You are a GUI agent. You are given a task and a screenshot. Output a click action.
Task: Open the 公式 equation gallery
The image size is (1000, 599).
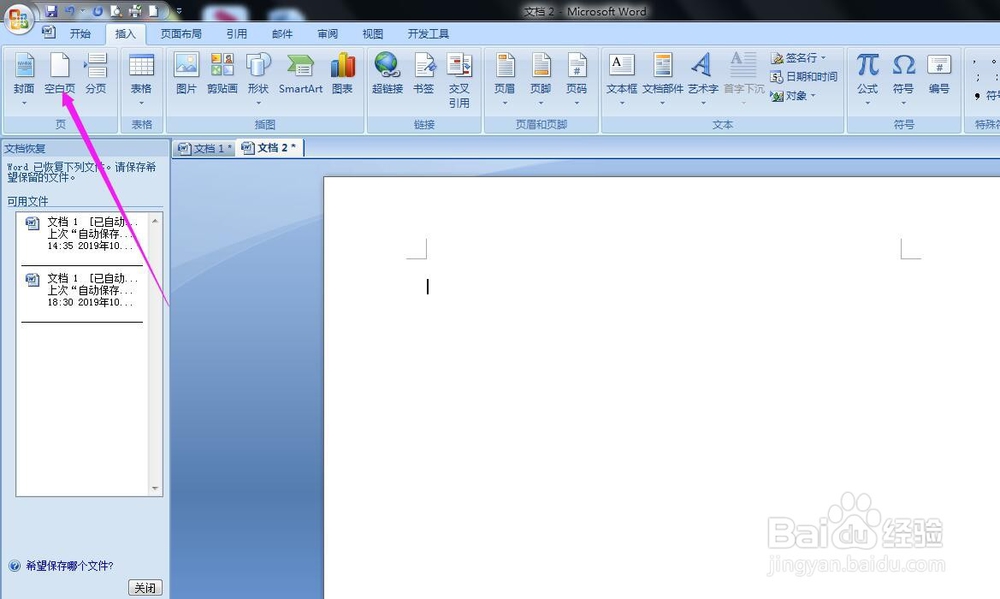coord(867,78)
